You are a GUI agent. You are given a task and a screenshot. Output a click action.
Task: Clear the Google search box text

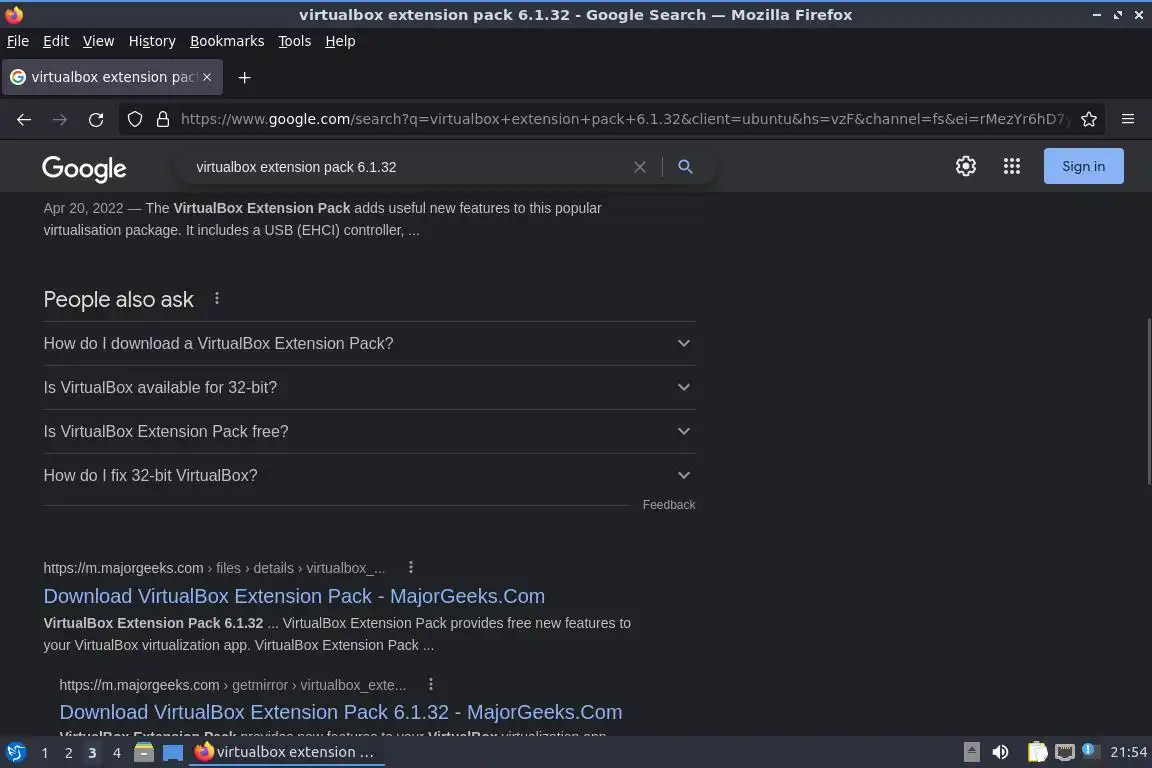[640, 167]
